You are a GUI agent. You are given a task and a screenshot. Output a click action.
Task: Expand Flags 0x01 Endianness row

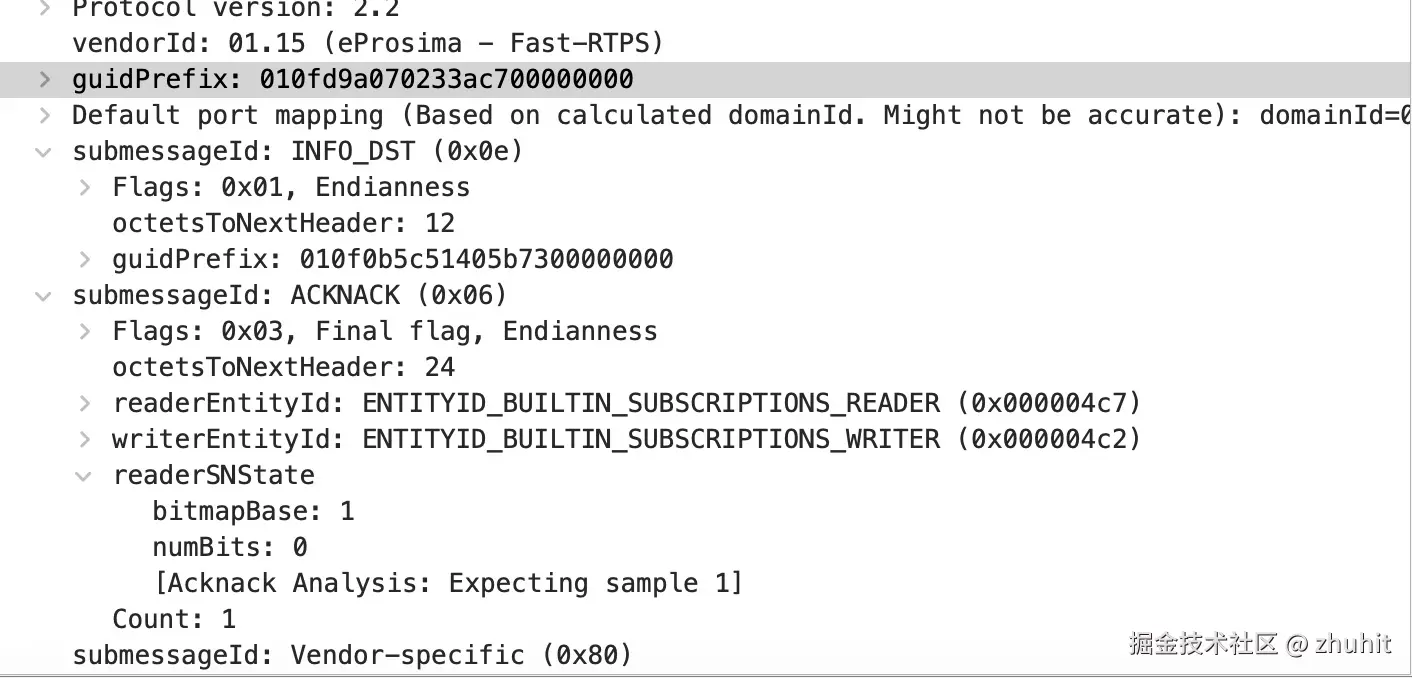(x=85, y=187)
